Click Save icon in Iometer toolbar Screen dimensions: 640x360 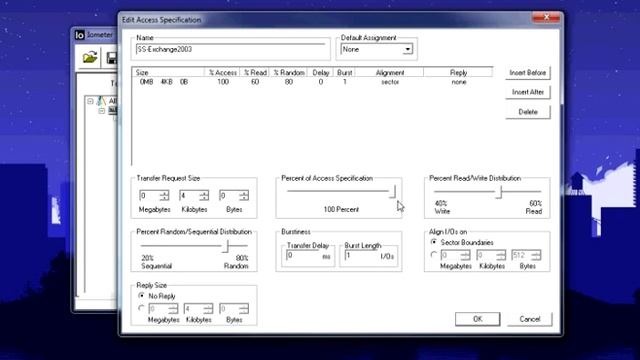tap(112, 58)
